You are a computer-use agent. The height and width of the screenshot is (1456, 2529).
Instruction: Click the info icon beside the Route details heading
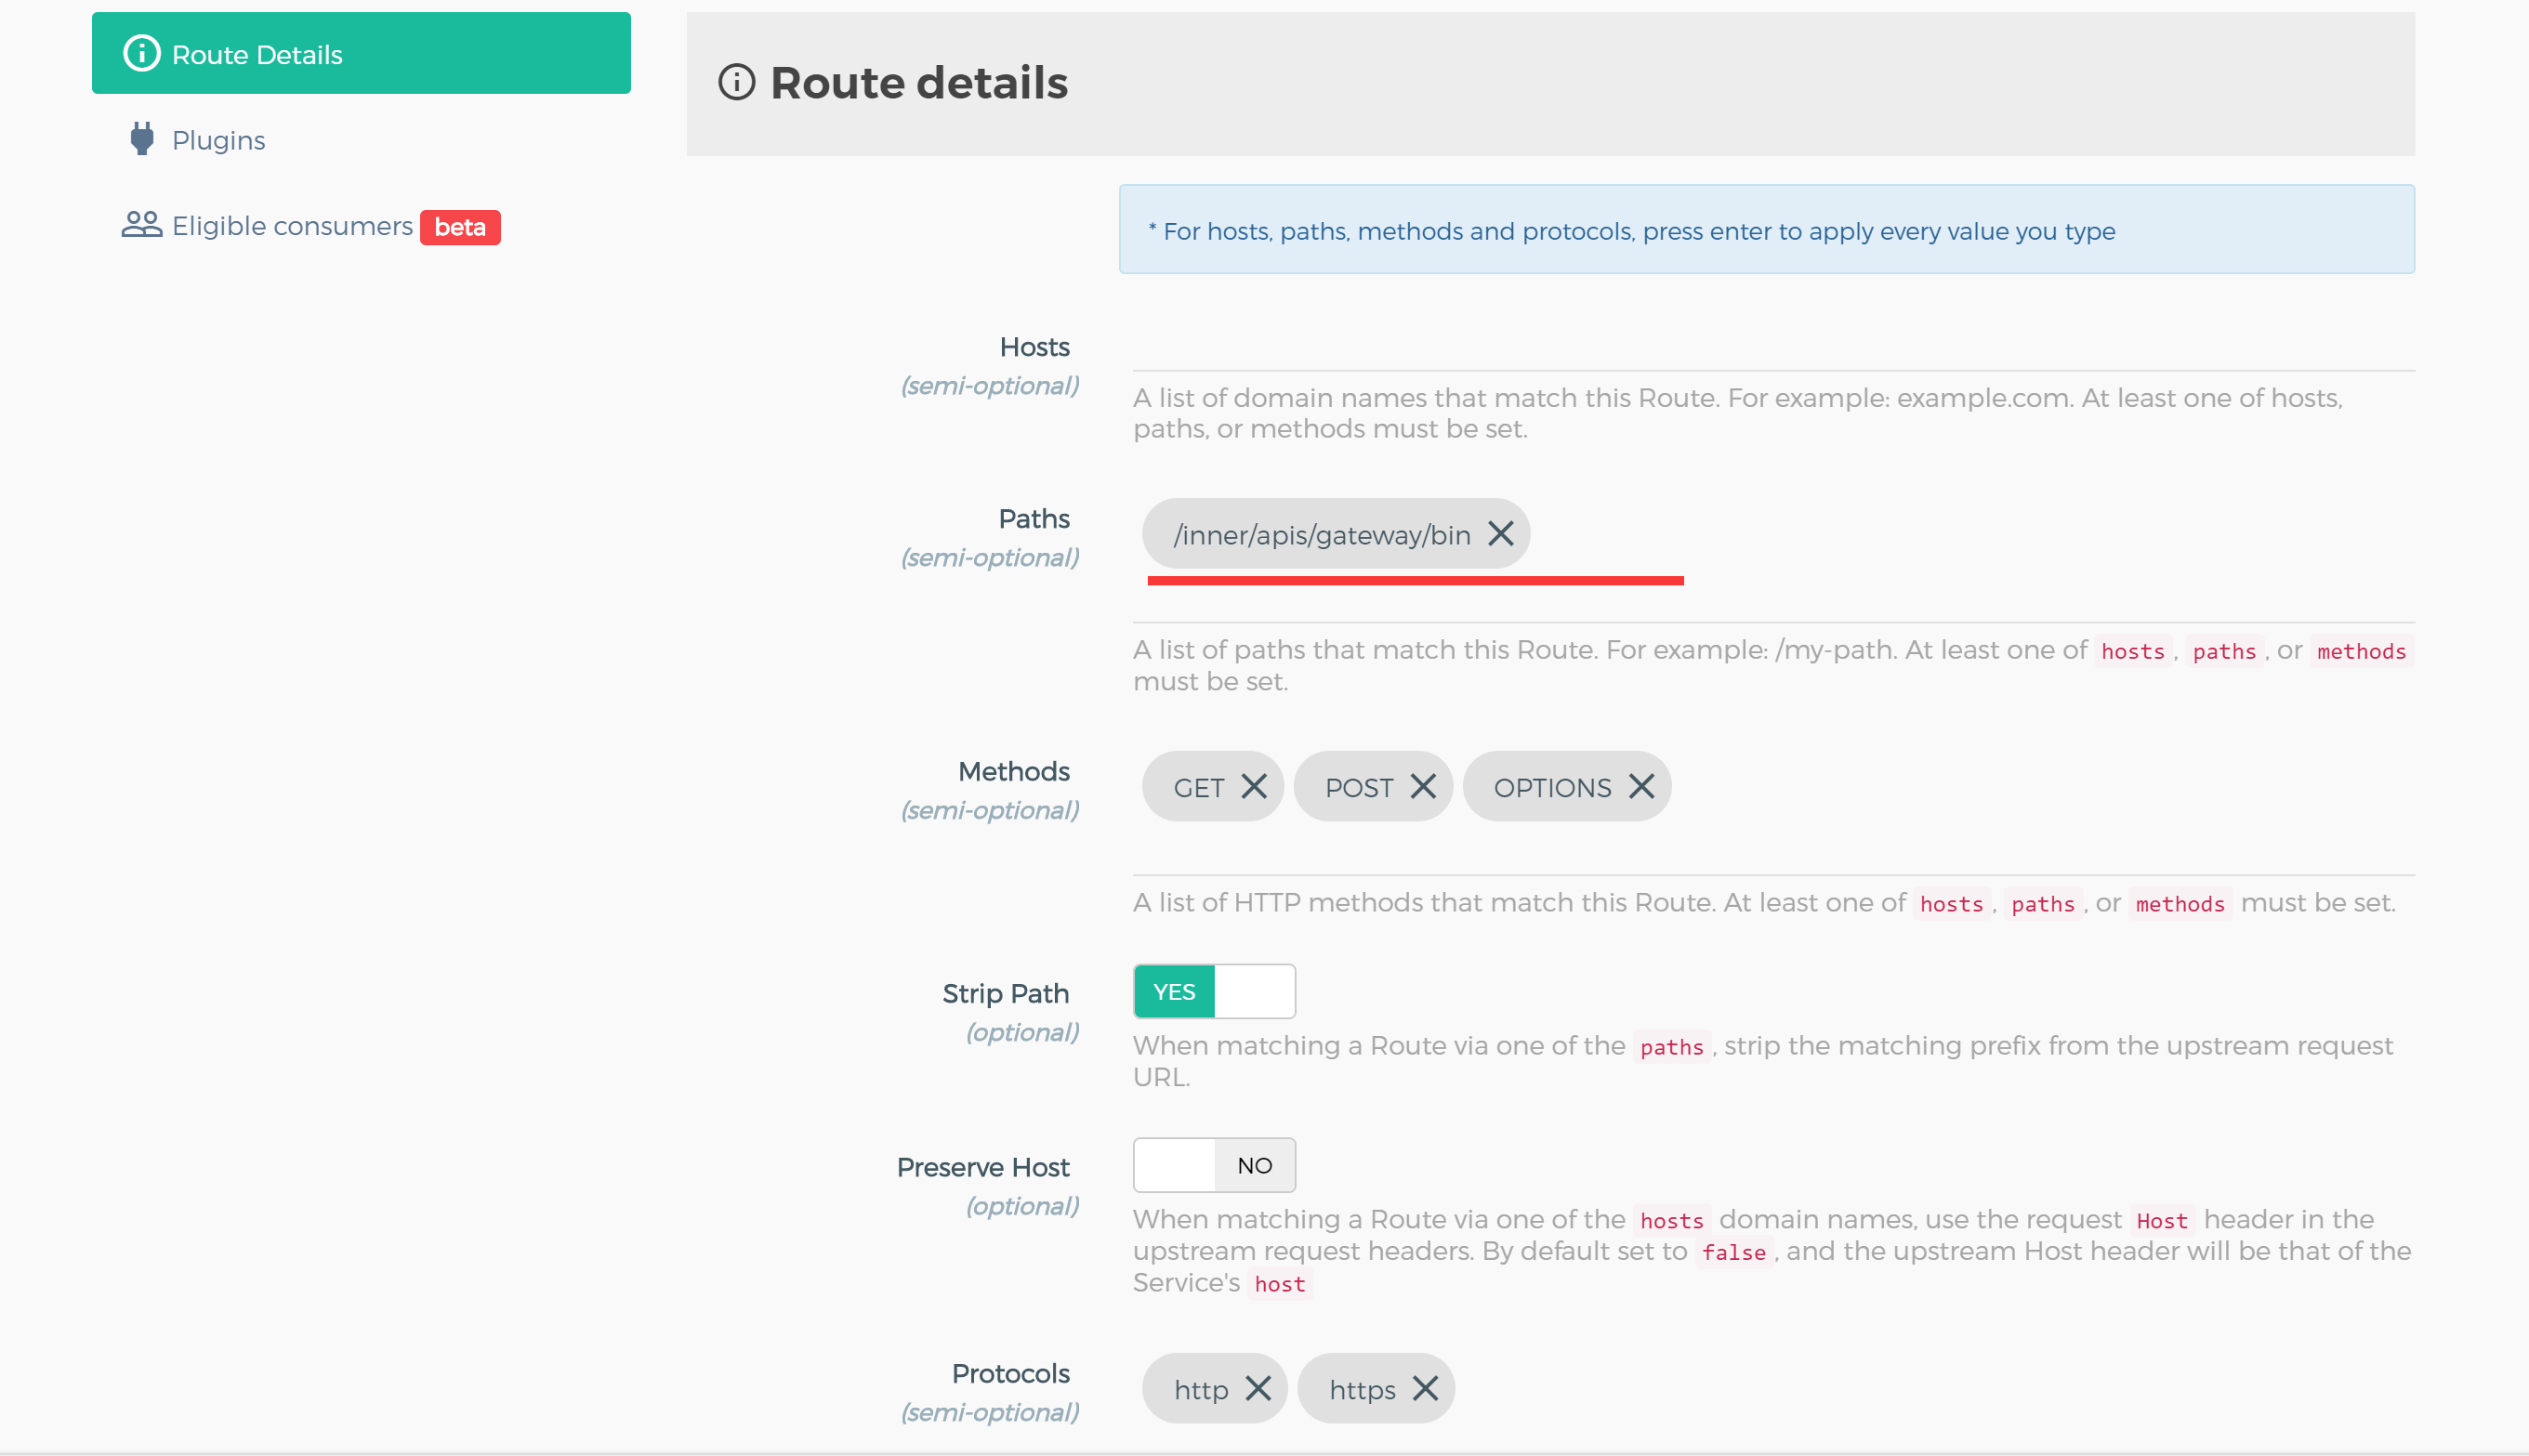click(737, 82)
